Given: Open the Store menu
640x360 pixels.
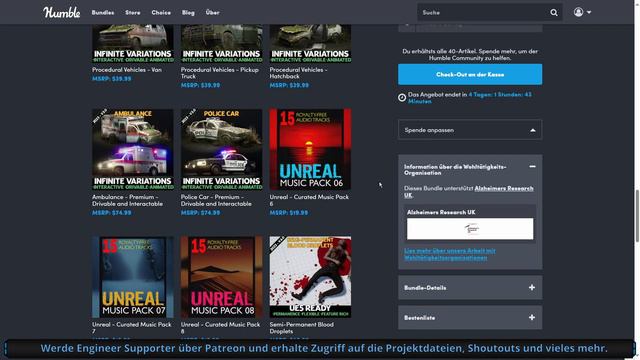Looking at the screenshot, I should [x=133, y=13].
